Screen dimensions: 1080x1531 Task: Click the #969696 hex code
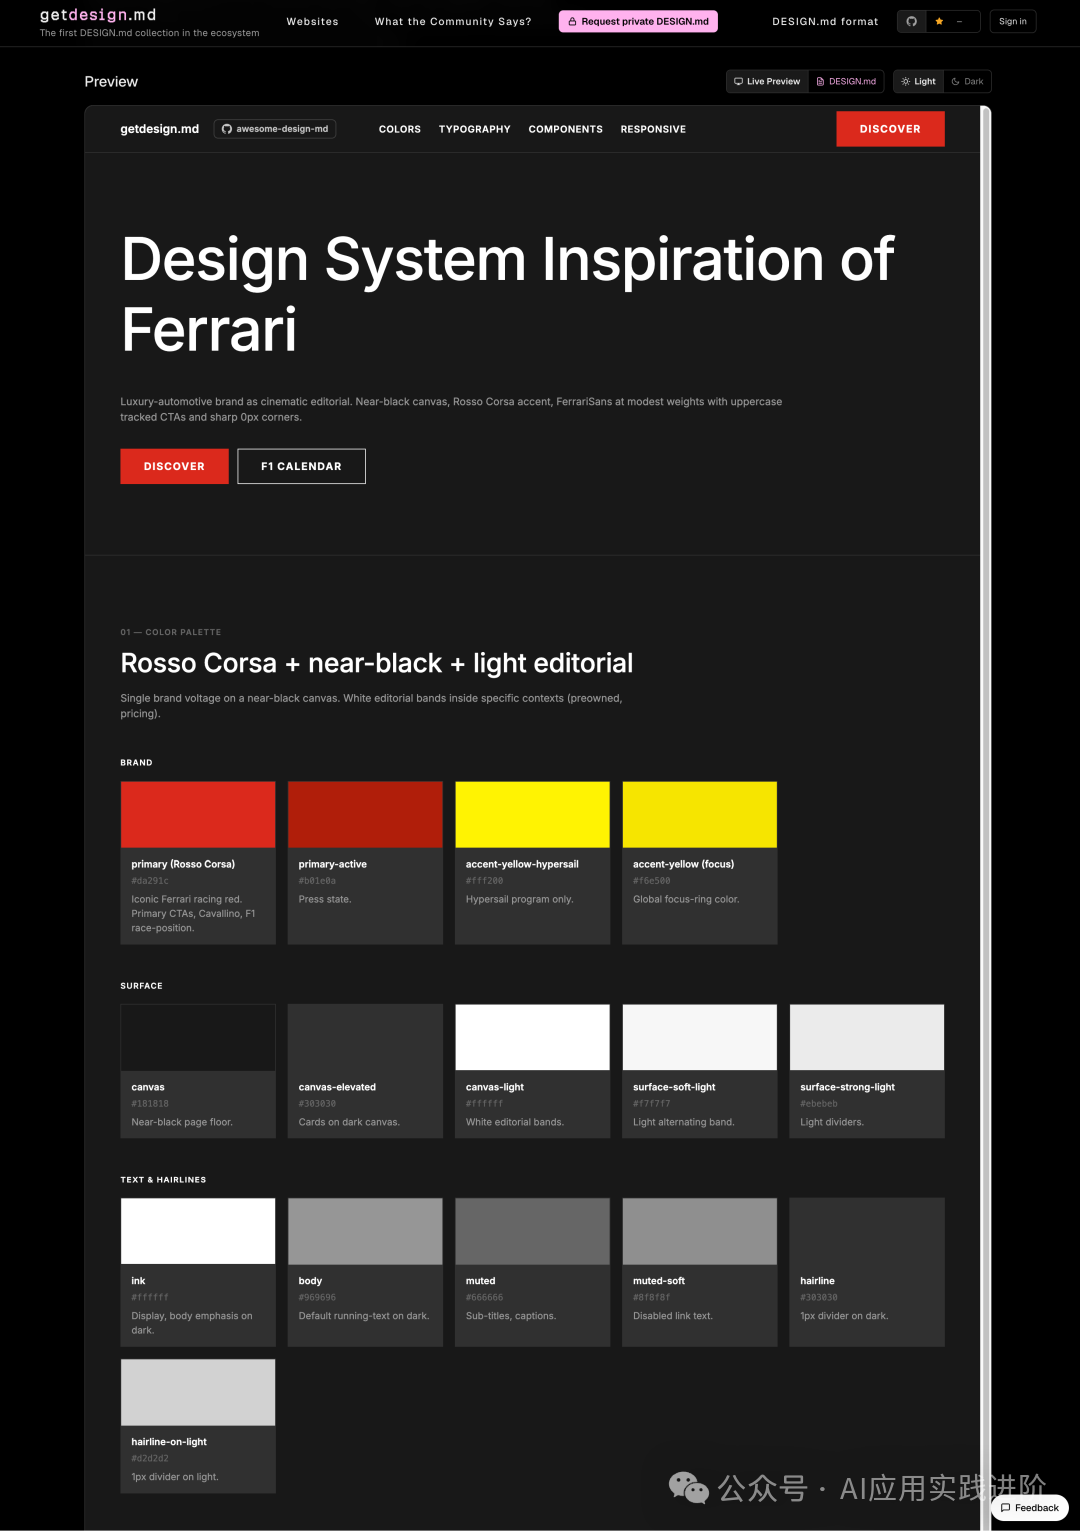[x=317, y=1298]
